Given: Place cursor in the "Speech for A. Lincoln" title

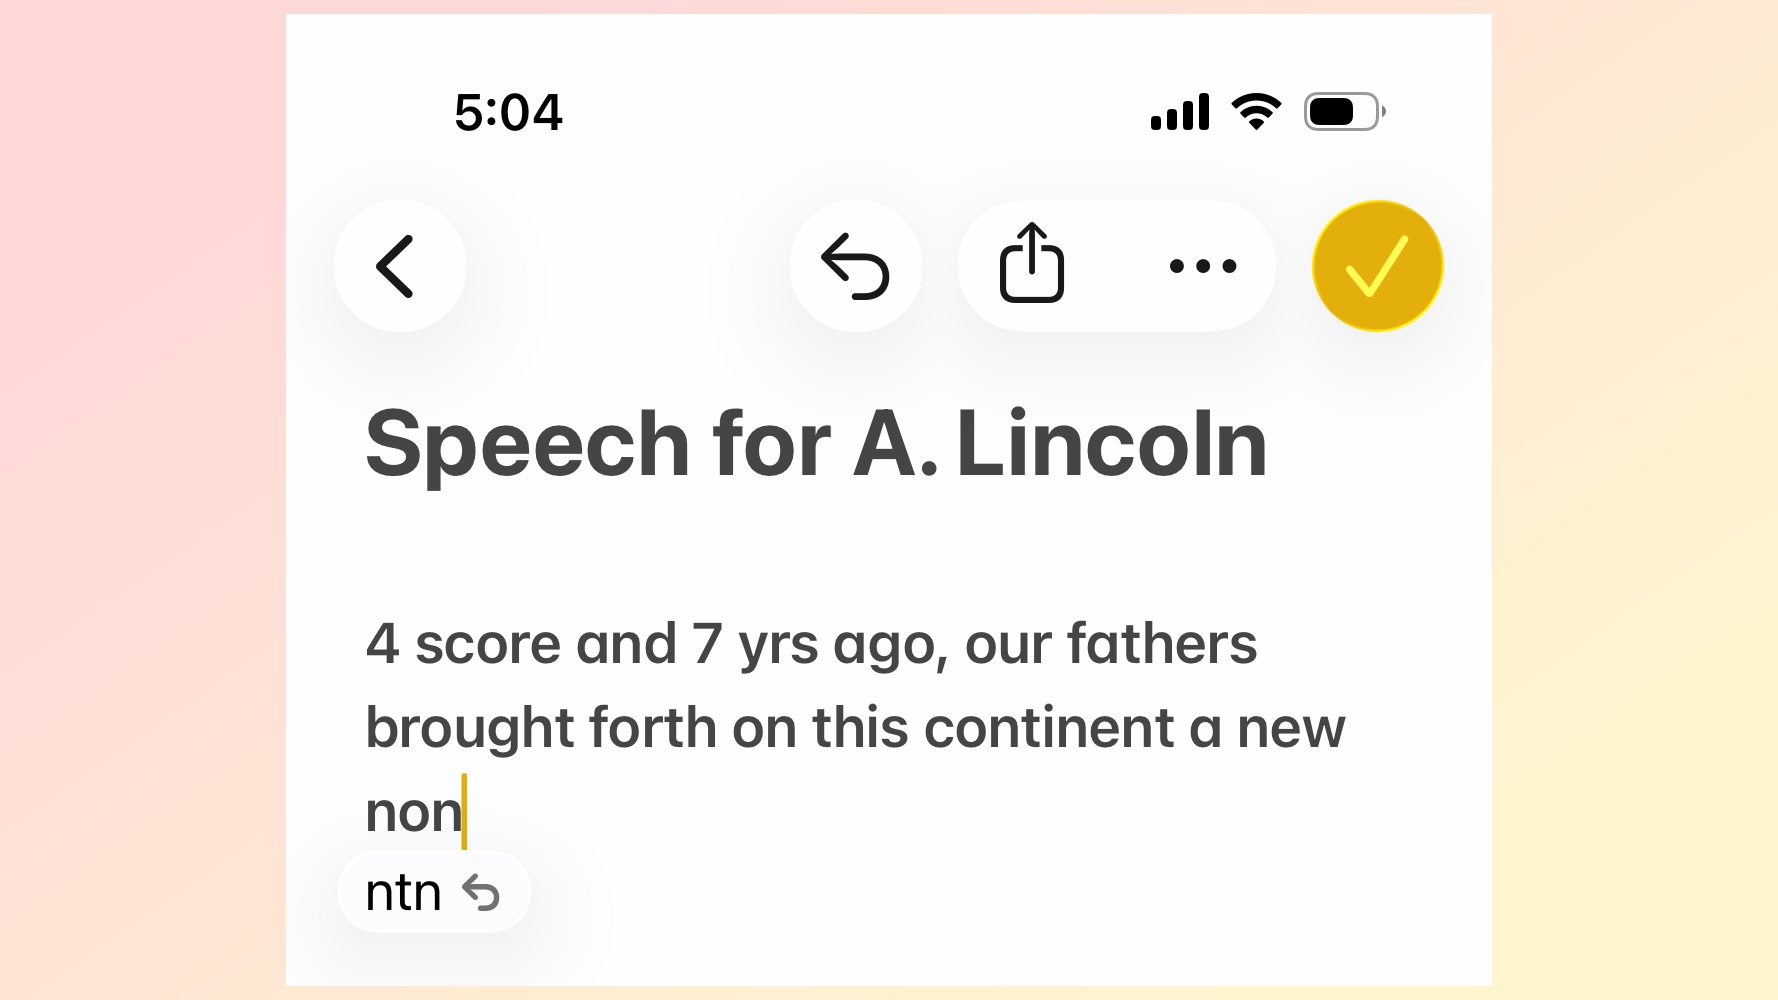Looking at the screenshot, I should (x=815, y=444).
